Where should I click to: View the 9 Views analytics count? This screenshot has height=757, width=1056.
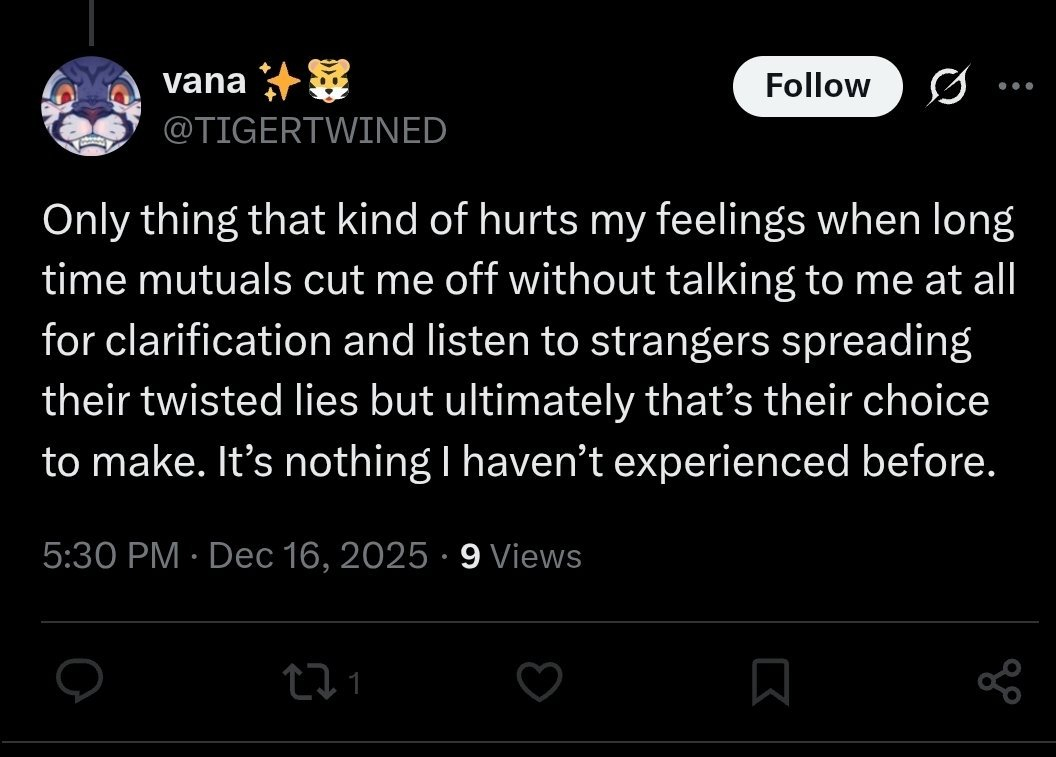(x=521, y=555)
